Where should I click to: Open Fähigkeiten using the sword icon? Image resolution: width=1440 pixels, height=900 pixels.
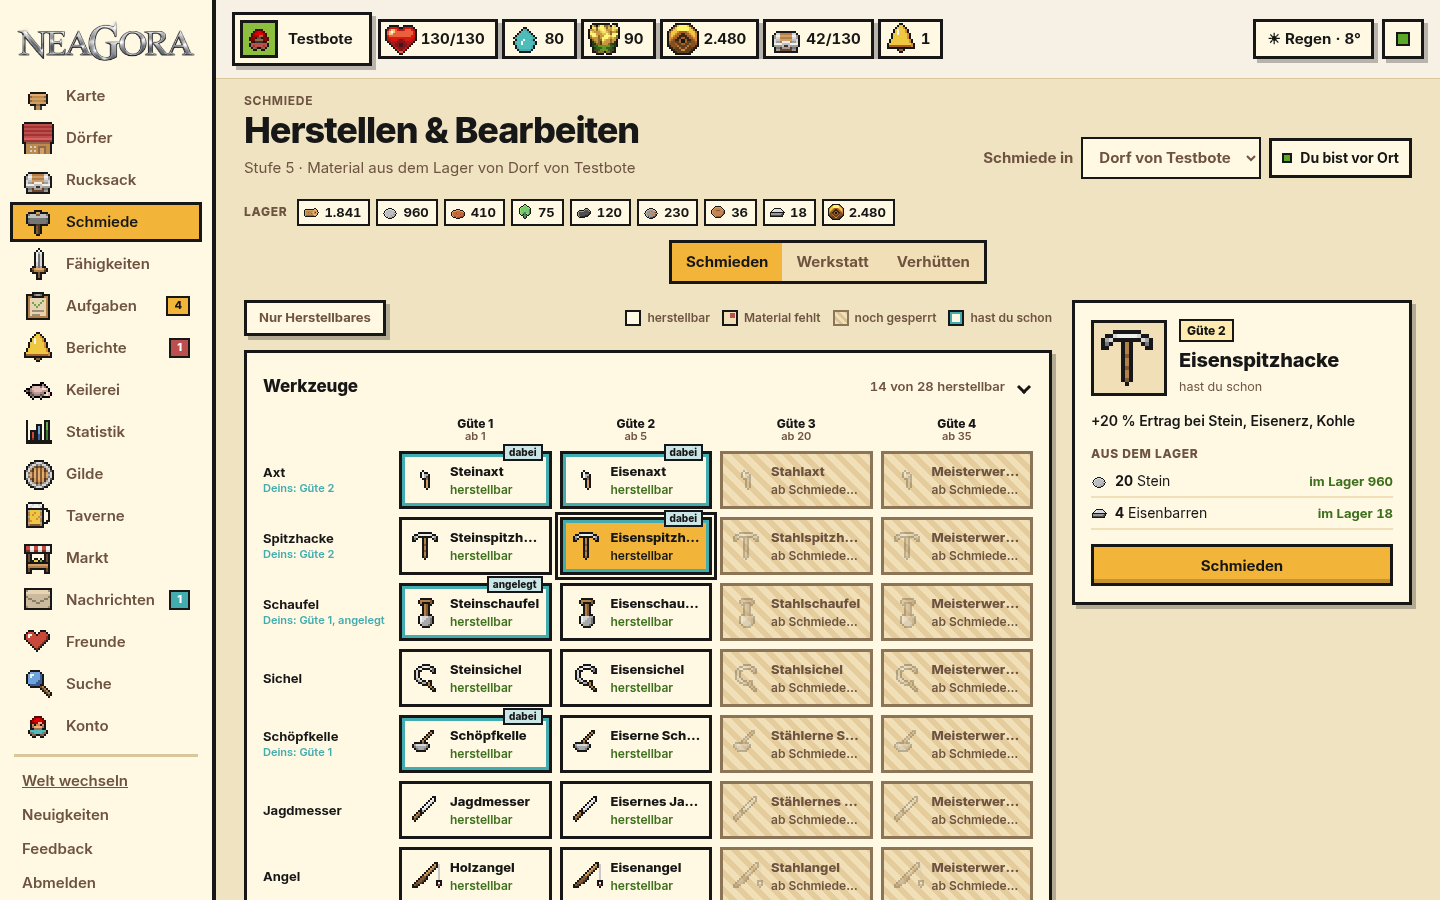tap(38, 264)
